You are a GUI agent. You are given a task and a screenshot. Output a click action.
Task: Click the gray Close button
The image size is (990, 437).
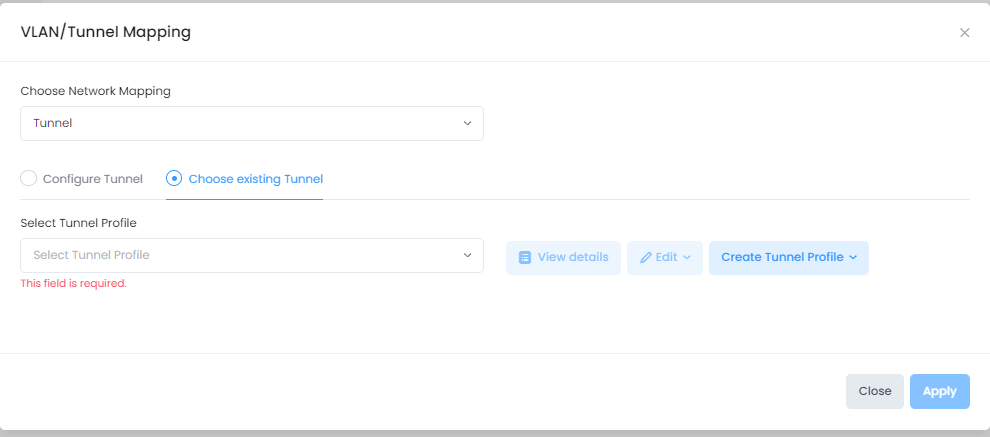874,391
